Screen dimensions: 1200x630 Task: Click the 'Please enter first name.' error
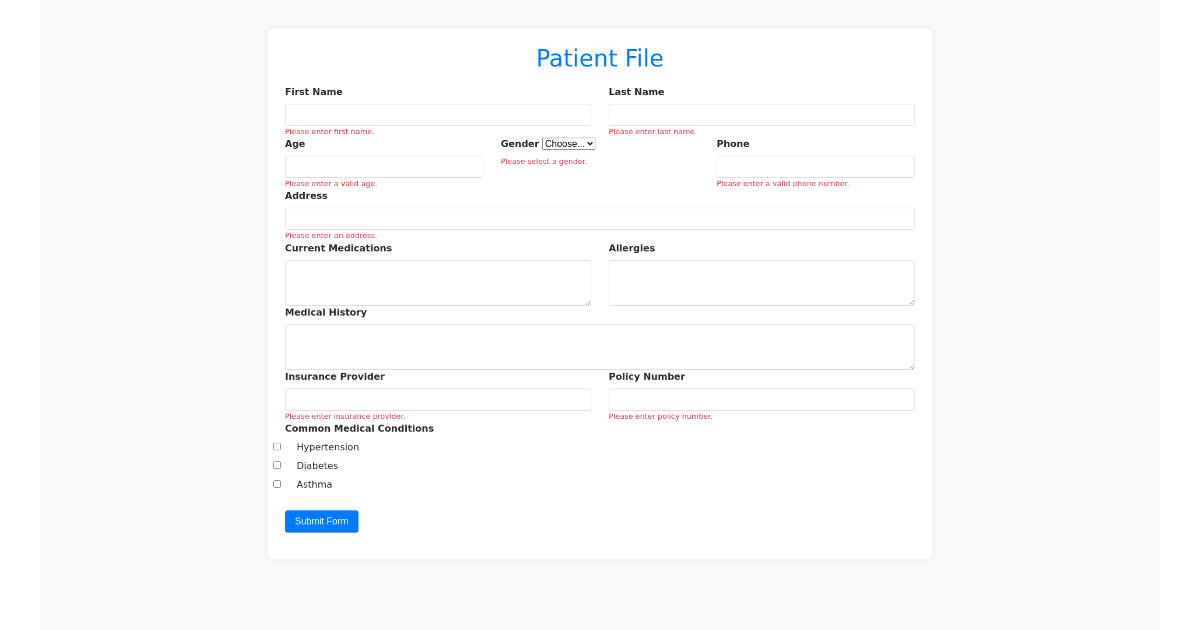(330, 132)
